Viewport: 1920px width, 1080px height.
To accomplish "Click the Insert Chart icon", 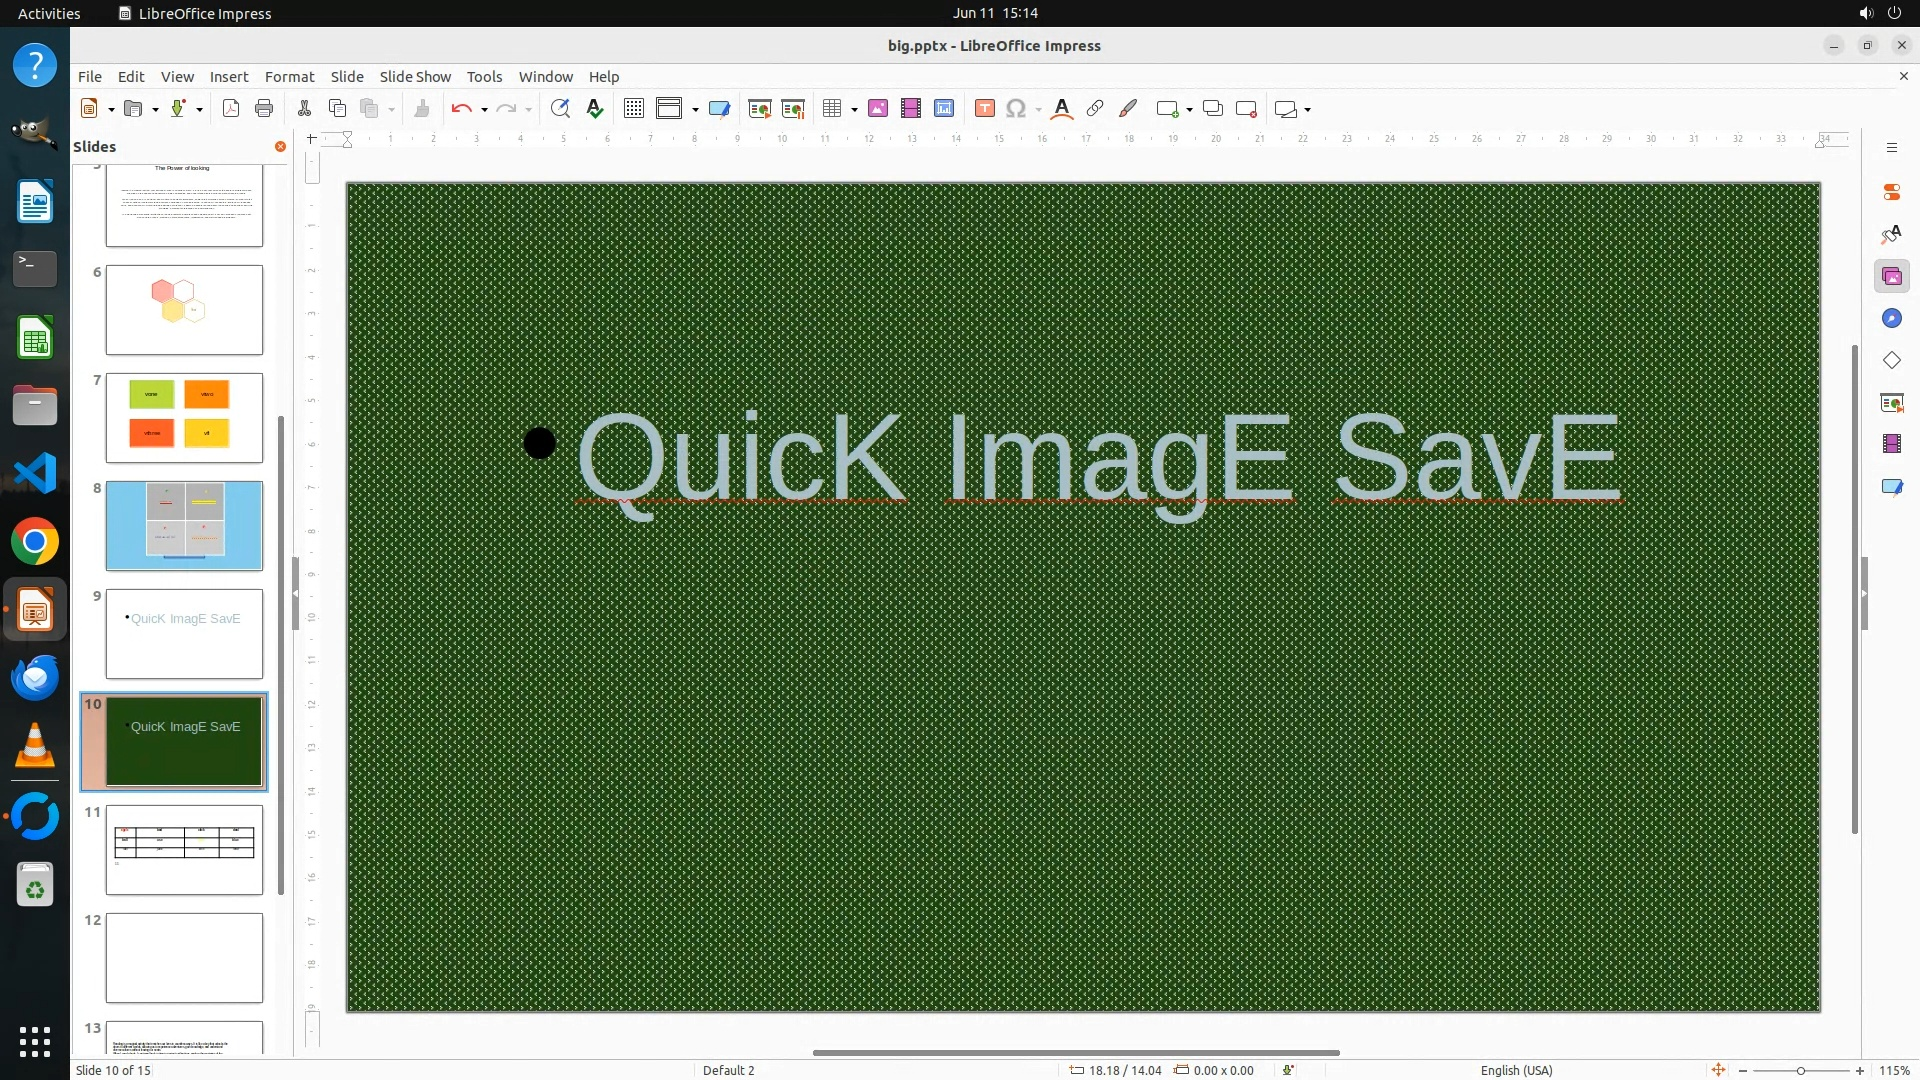I will click(944, 109).
